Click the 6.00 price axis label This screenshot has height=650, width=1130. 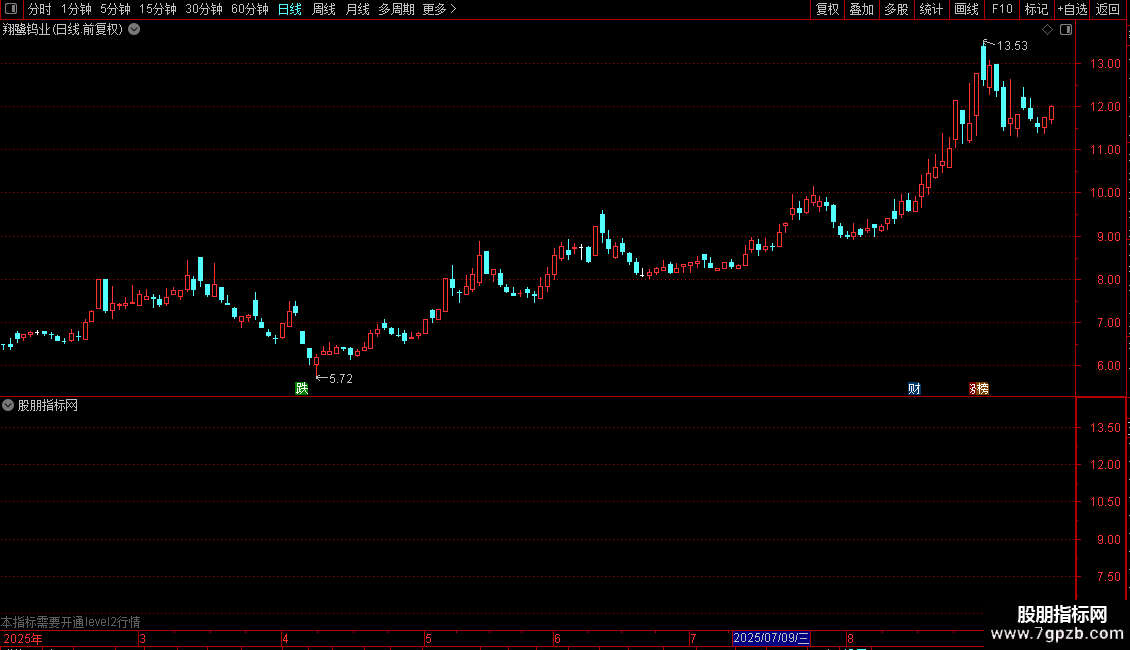pos(1108,366)
